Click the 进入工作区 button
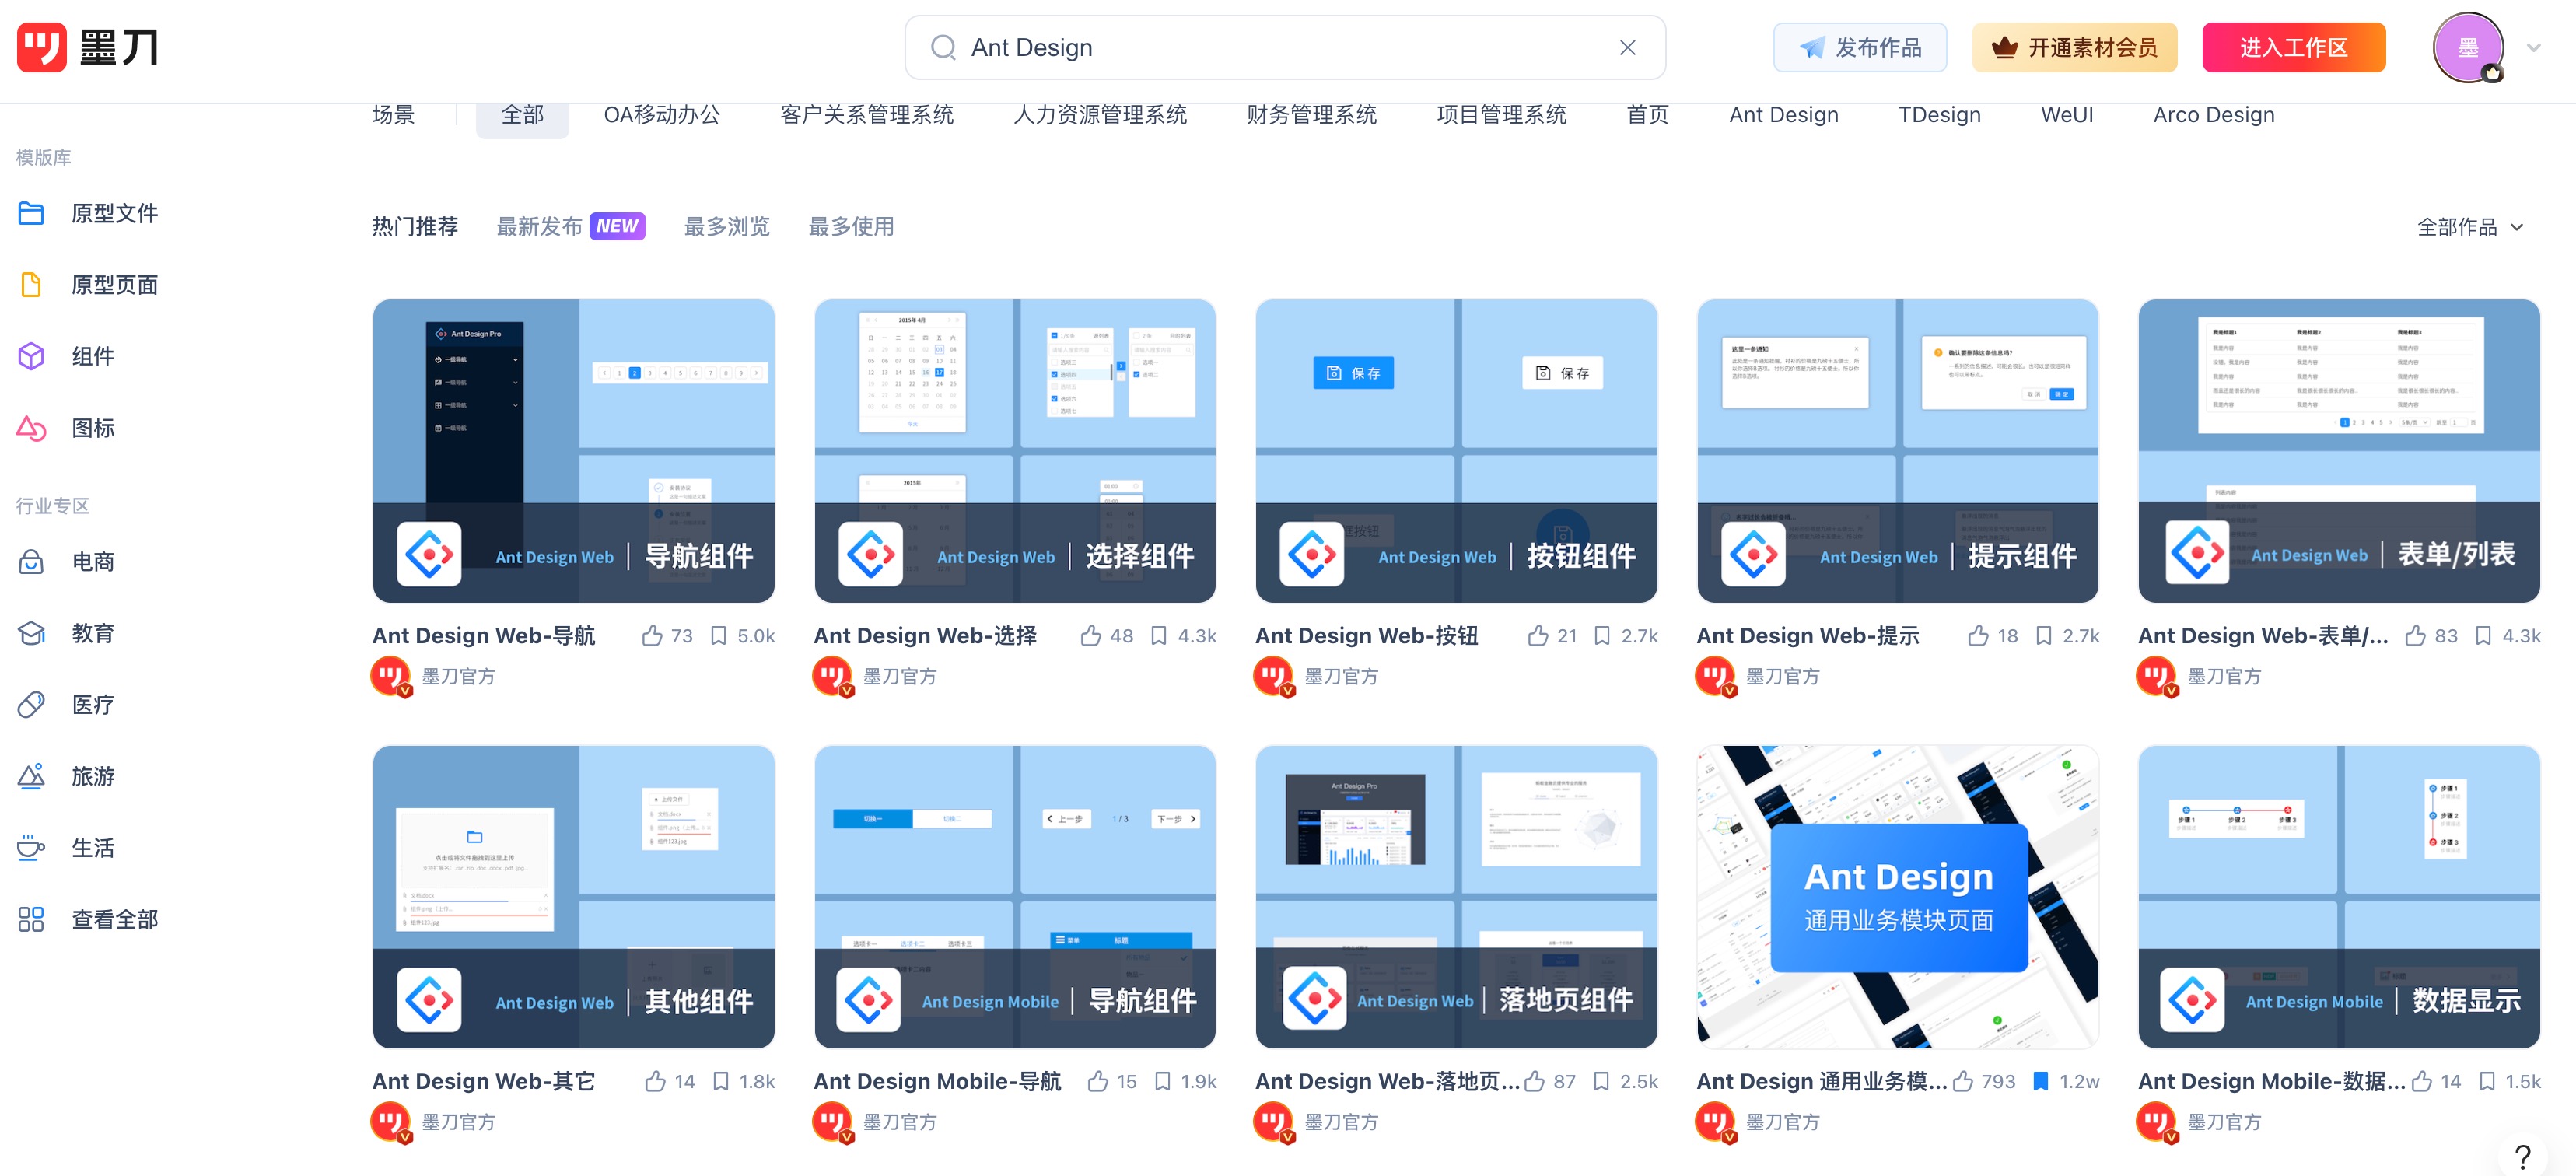2576x1176 pixels. tap(2293, 47)
